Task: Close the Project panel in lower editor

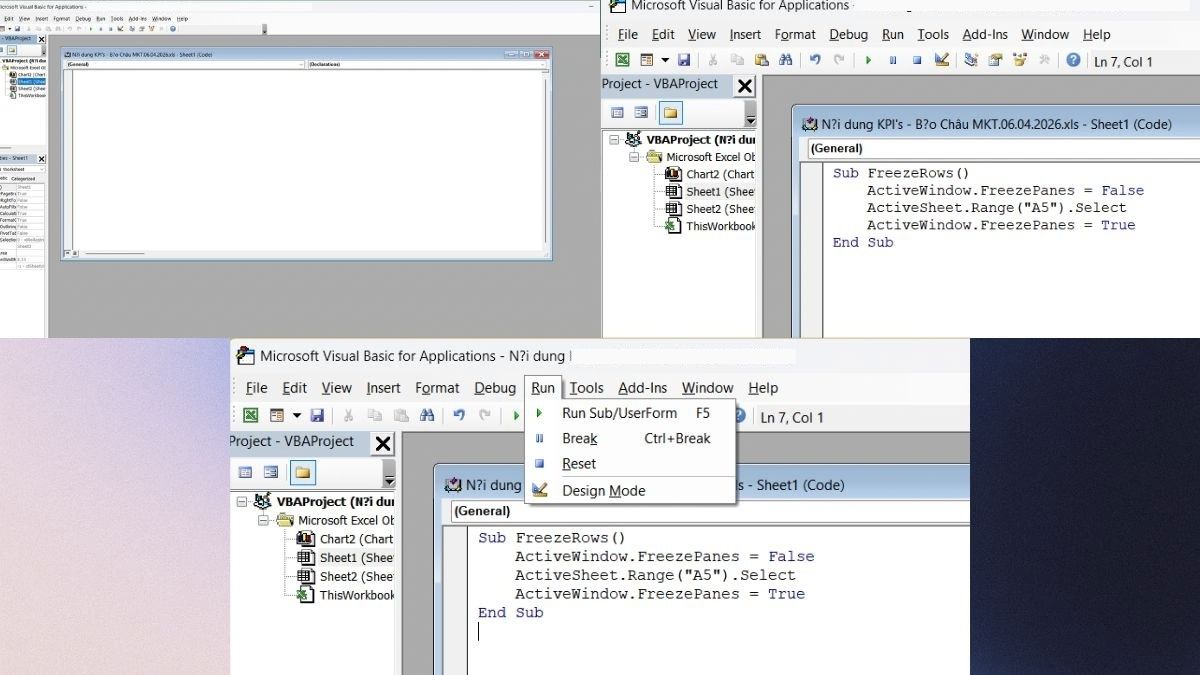Action: [x=383, y=443]
